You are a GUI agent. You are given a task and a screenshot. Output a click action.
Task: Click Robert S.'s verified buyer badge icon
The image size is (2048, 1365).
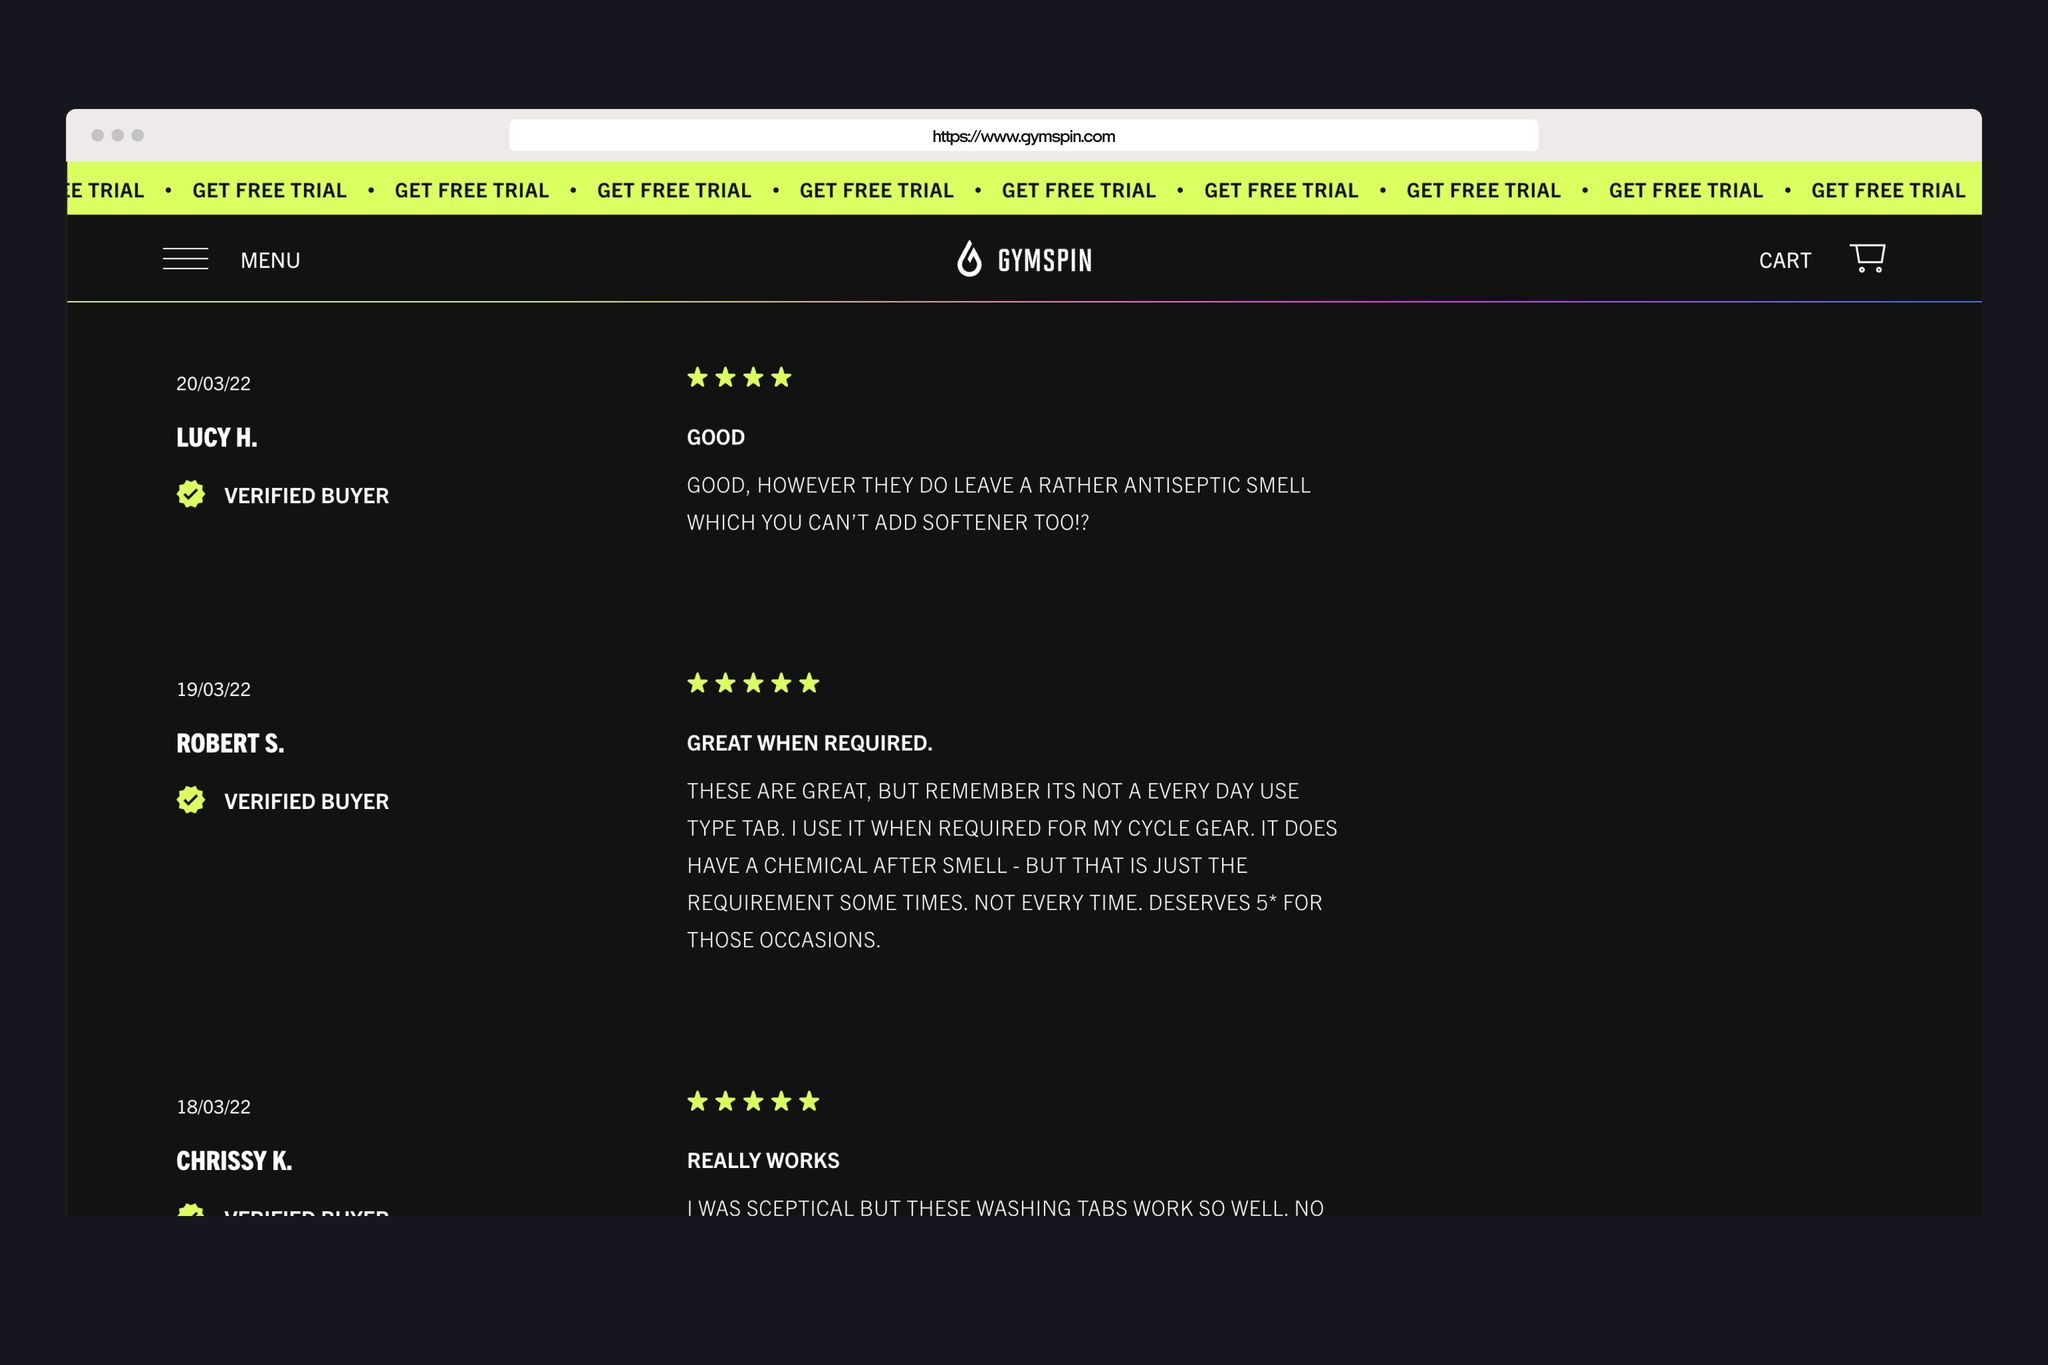point(191,801)
